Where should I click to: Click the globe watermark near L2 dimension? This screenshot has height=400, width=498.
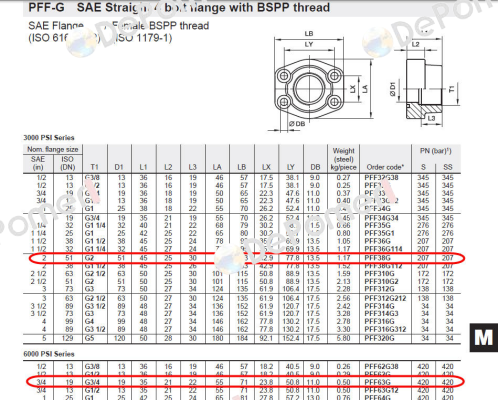click(x=377, y=42)
